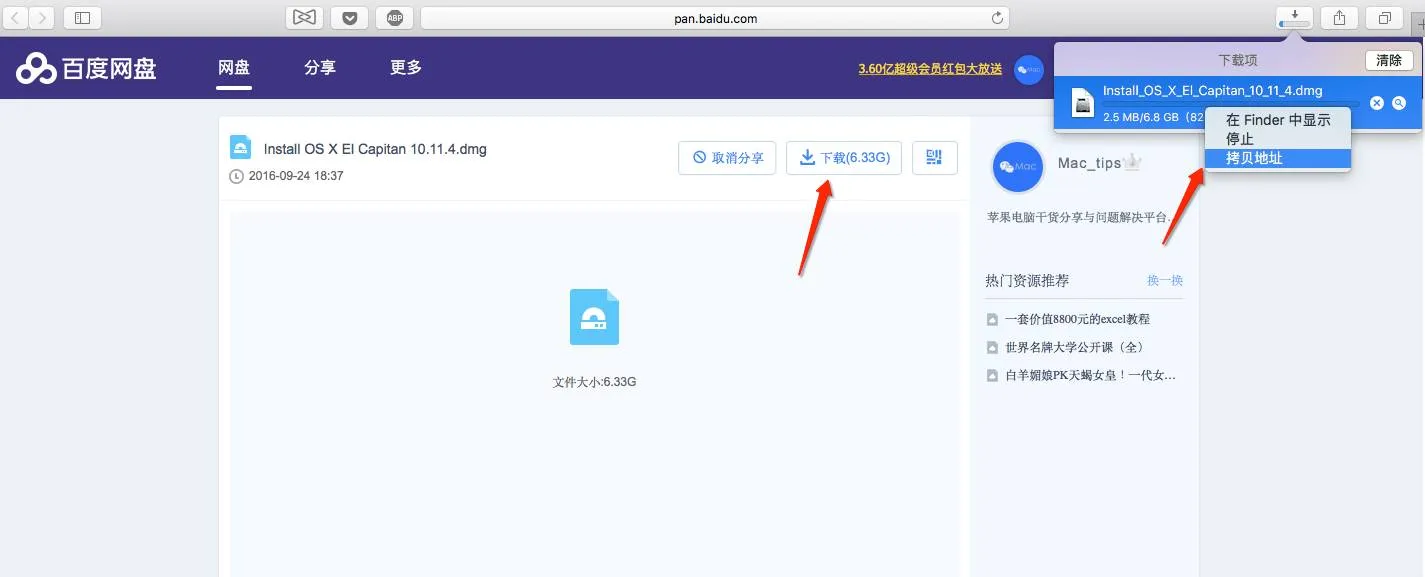The height and width of the screenshot is (577, 1425).
Task: Click the file icon beside the 白羊媚娘 link
Action: 992,375
